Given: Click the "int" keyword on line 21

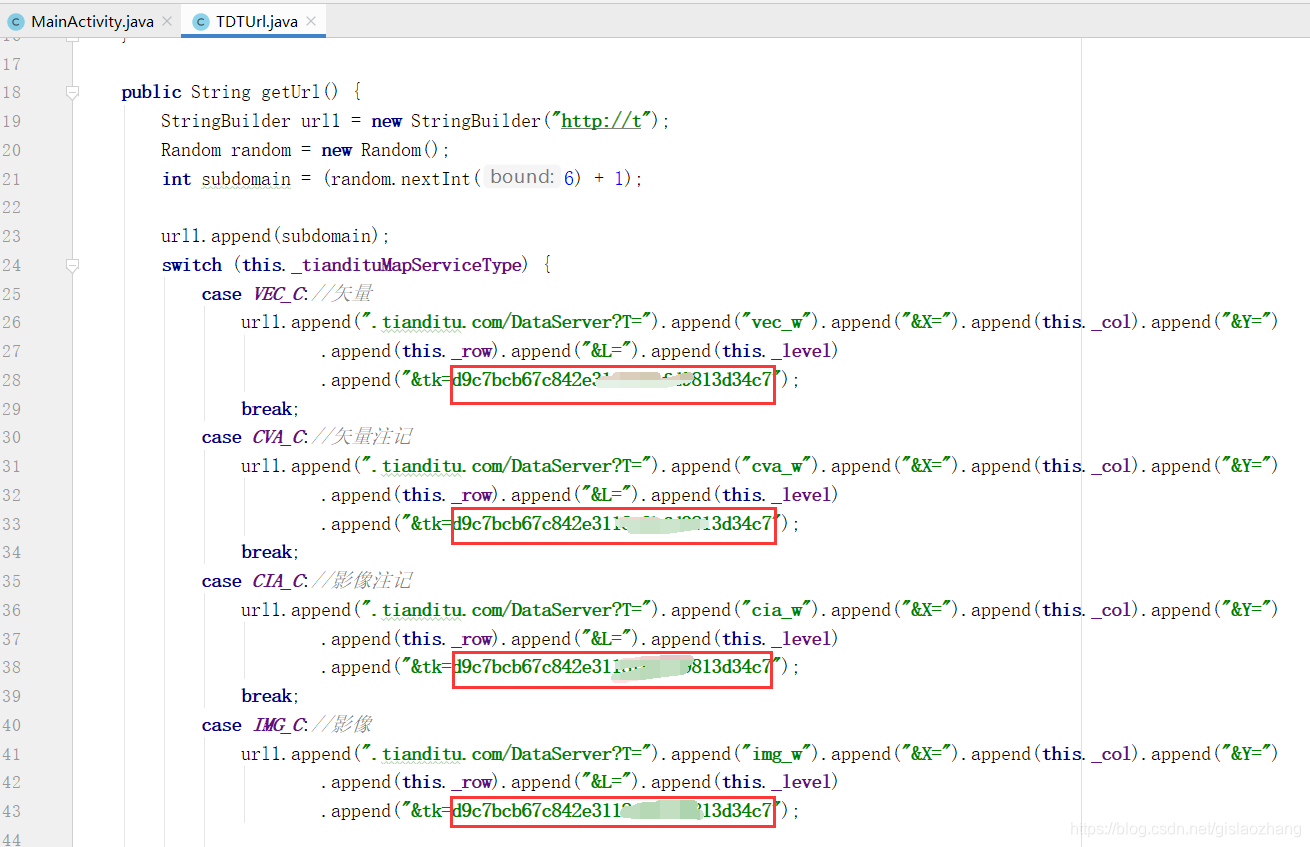Looking at the screenshot, I should 176,179.
